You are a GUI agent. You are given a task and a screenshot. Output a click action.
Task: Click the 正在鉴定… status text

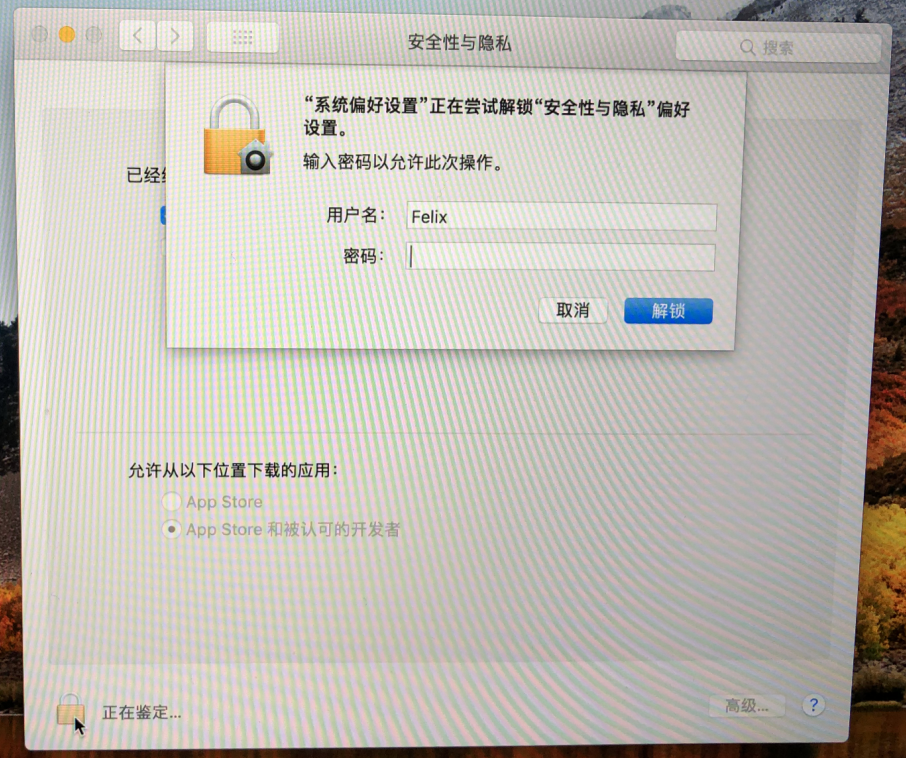pyautogui.click(x=142, y=713)
